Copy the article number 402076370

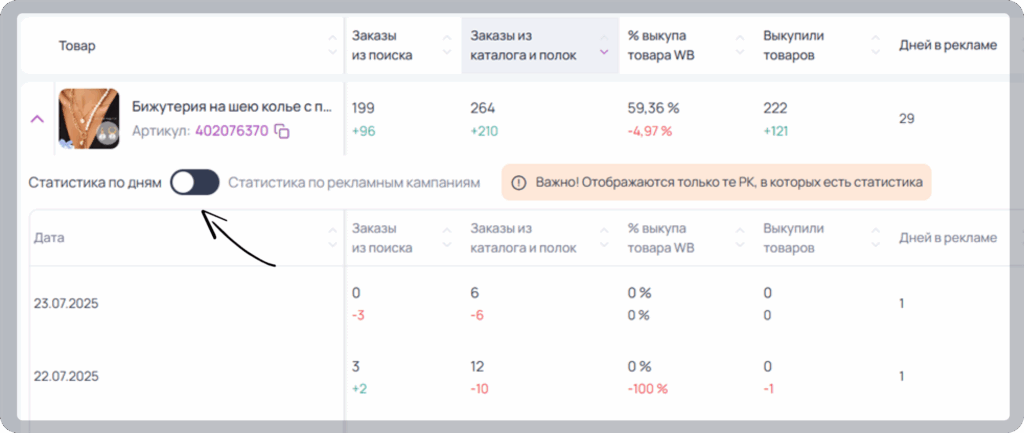[x=282, y=131]
